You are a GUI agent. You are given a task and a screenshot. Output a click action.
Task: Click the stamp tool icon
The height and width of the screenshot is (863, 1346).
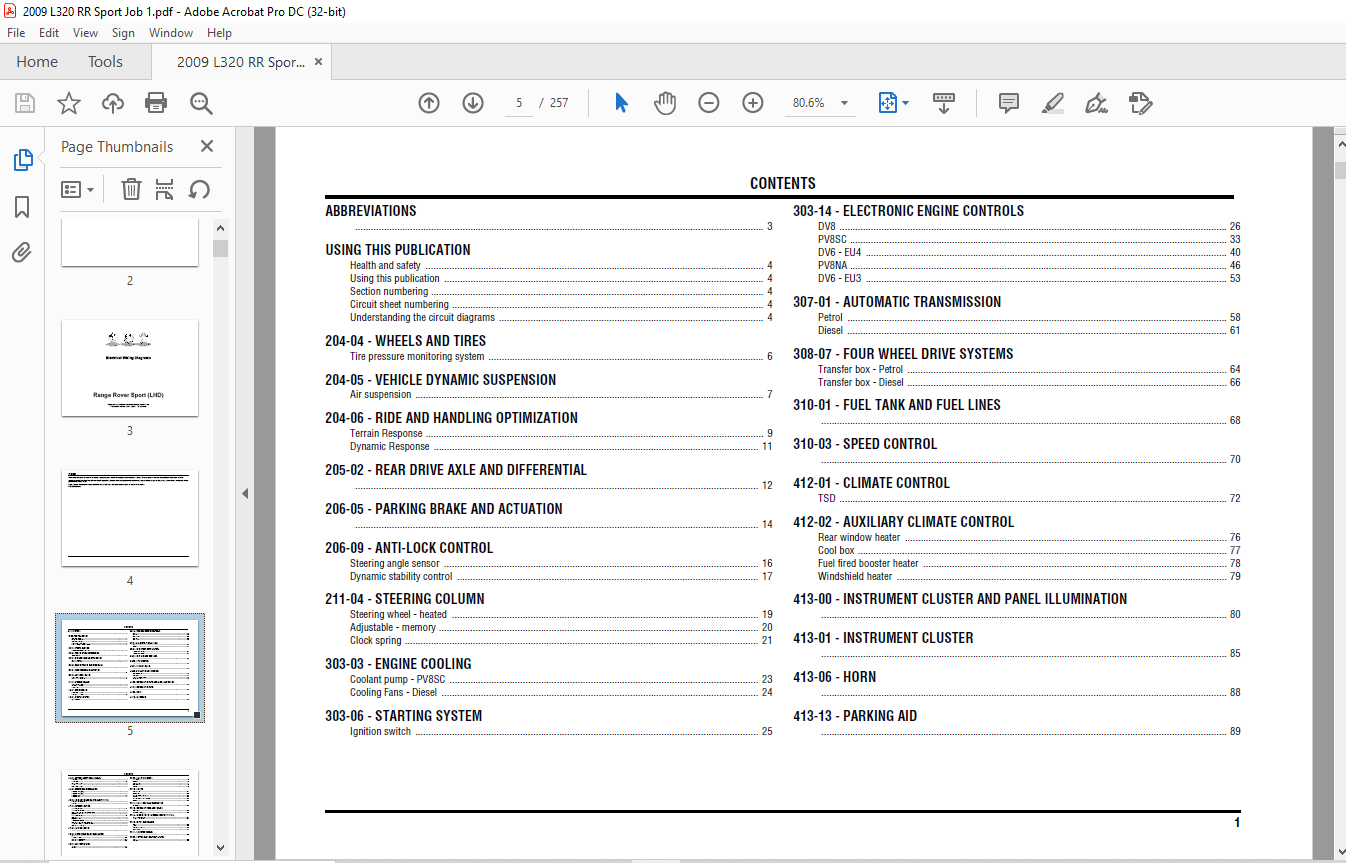(1141, 103)
